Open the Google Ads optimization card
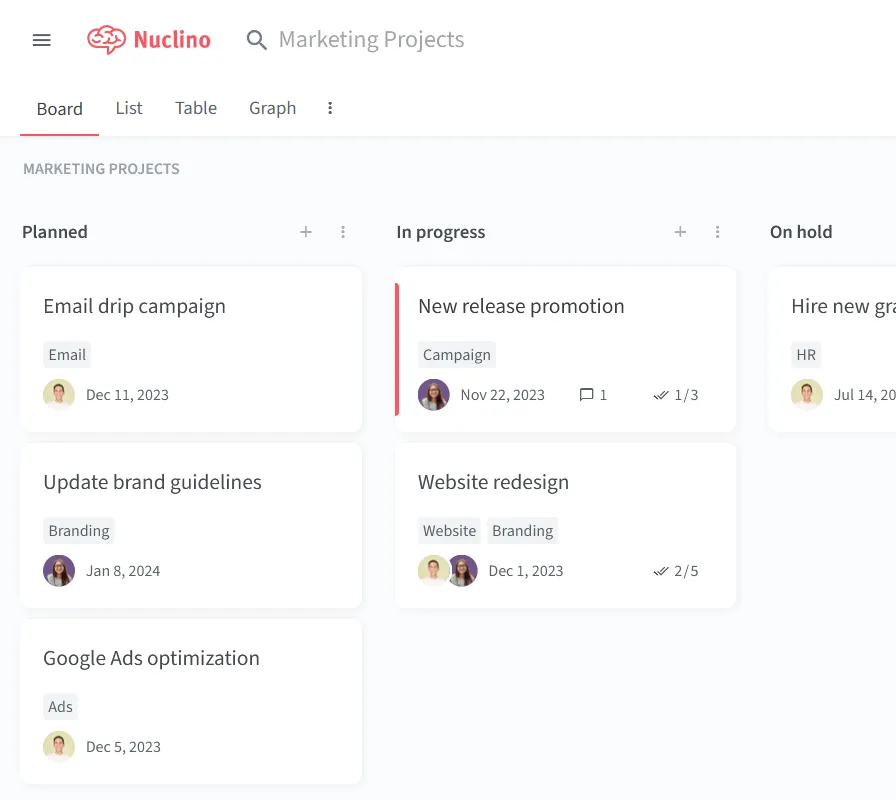The height and width of the screenshot is (800, 896). coord(191,702)
